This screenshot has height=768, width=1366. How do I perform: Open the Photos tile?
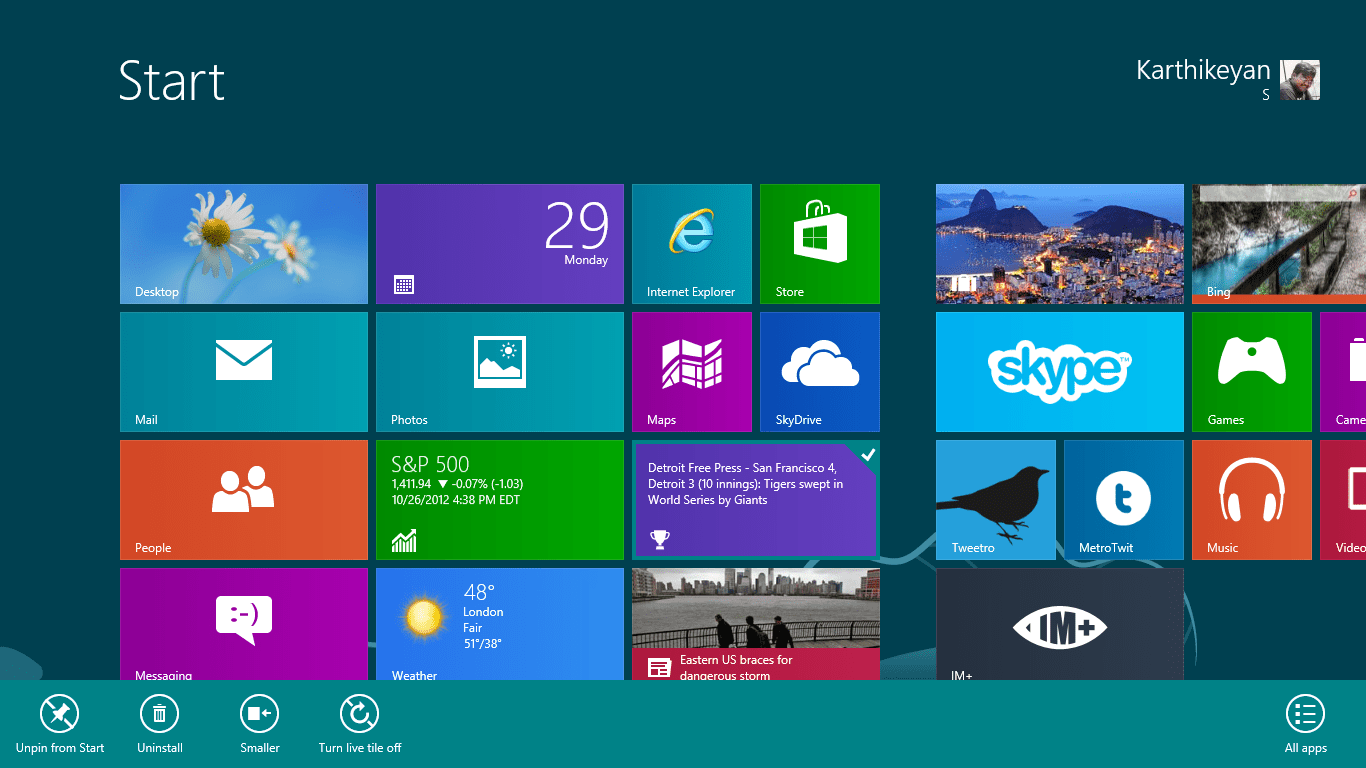click(x=500, y=372)
